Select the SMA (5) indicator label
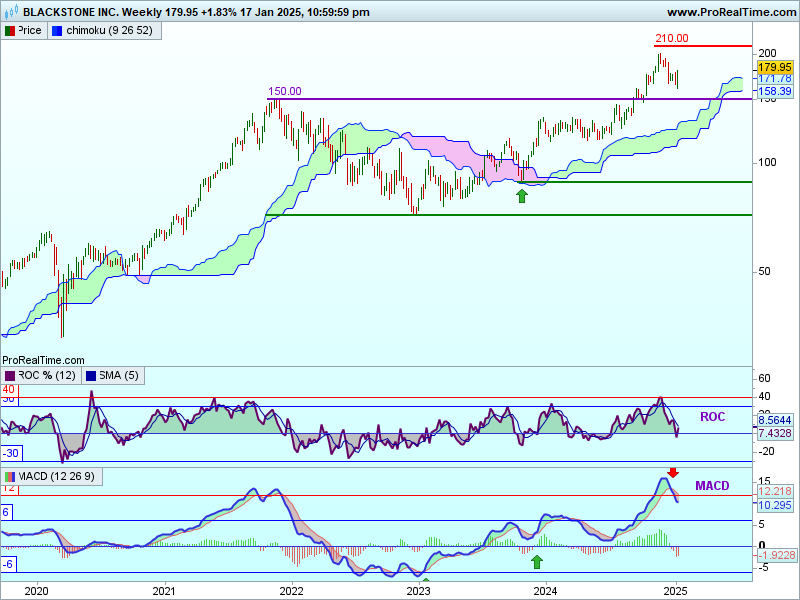 tap(117, 375)
